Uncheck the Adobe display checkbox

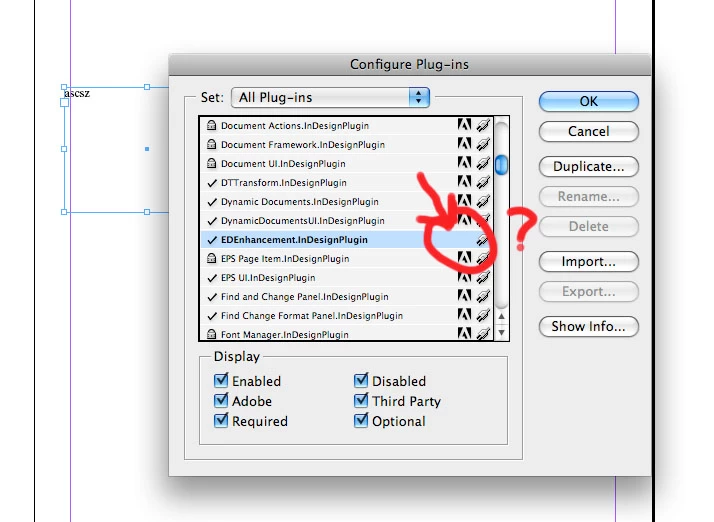point(221,400)
